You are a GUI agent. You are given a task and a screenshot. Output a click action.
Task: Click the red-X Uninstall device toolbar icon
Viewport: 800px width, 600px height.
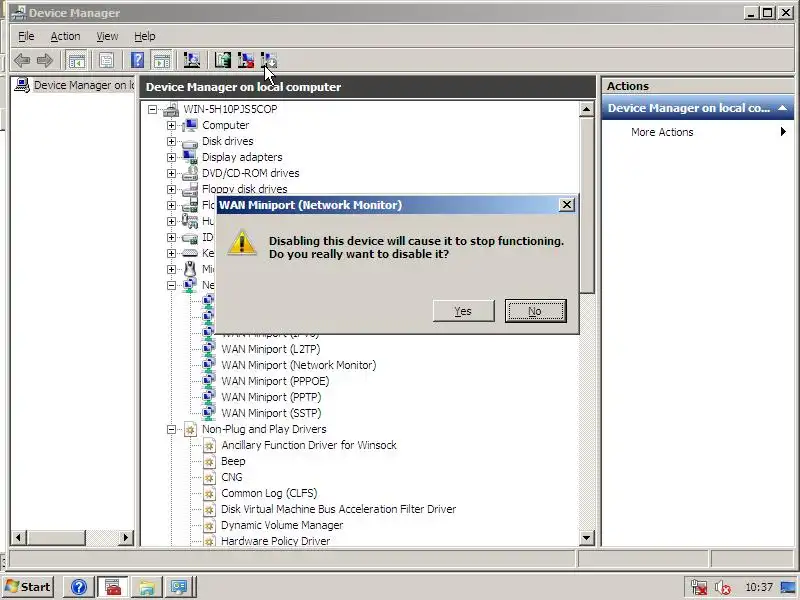(x=245, y=61)
